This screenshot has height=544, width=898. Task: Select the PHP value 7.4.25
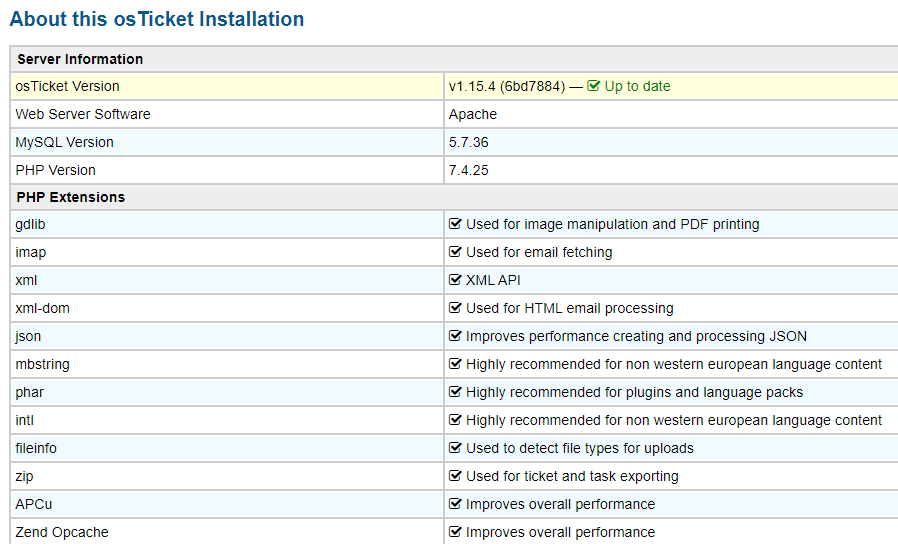coord(468,171)
